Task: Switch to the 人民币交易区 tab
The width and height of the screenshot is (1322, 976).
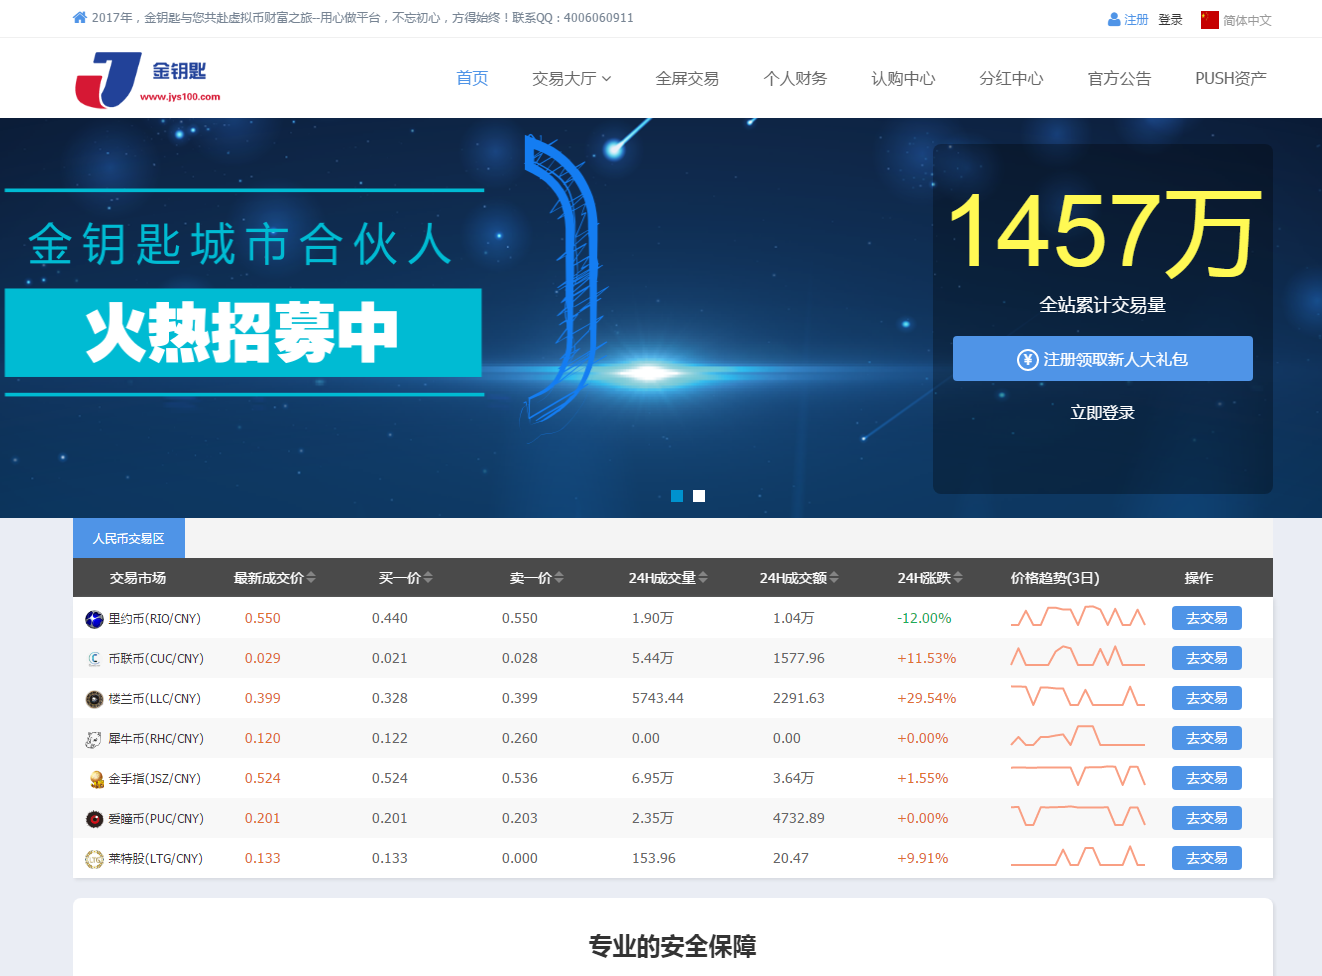Action: click(128, 537)
